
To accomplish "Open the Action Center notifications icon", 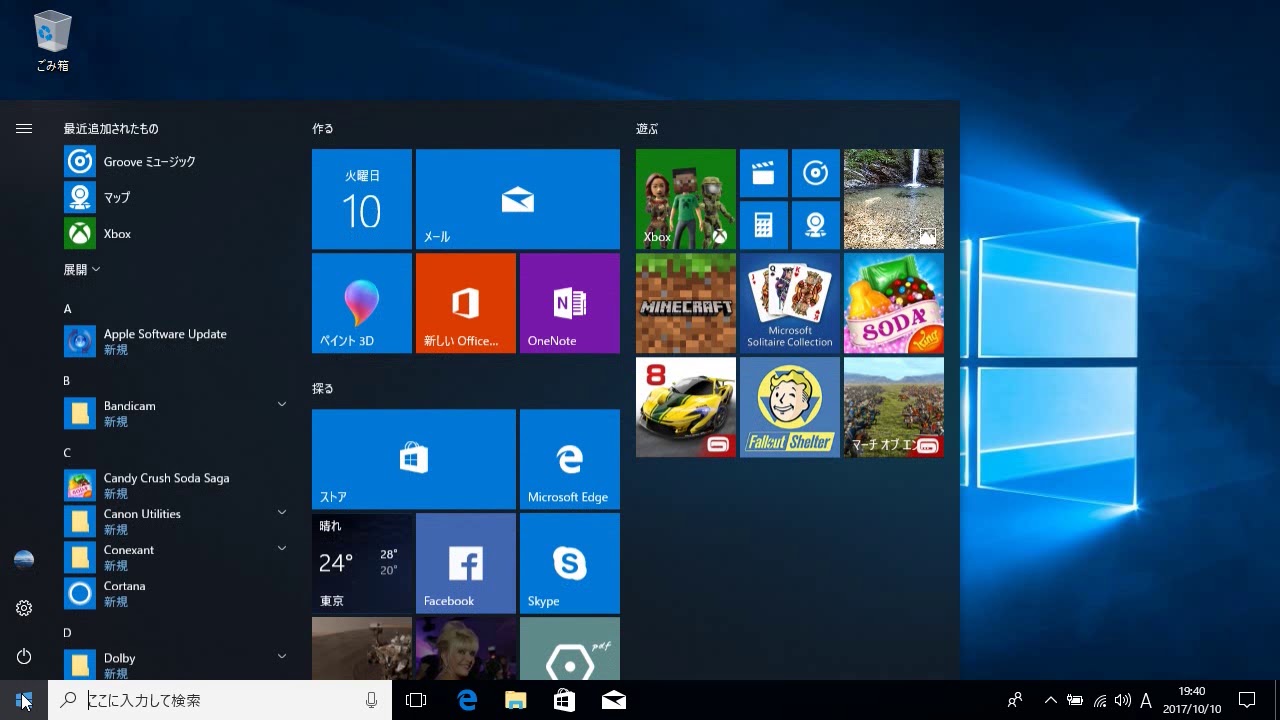I will (1247, 700).
